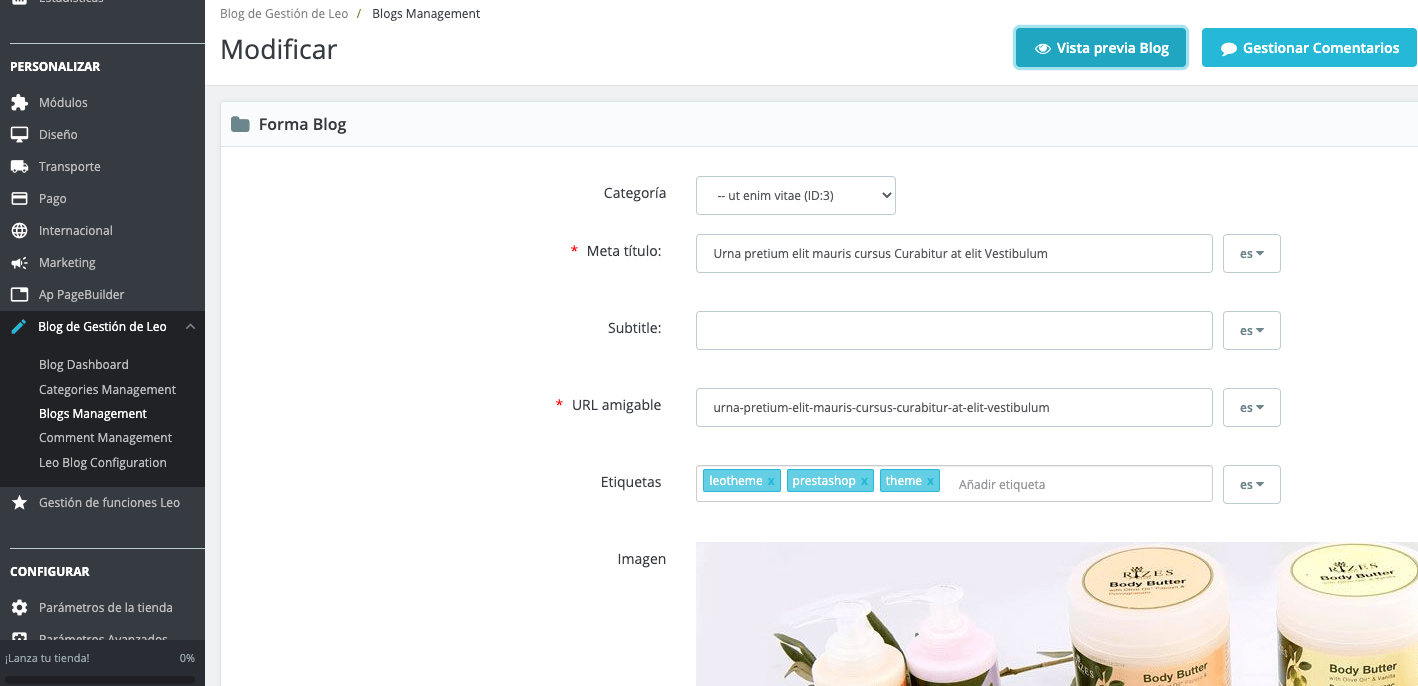Click the leotheme tag label

(x=736, y=482)
